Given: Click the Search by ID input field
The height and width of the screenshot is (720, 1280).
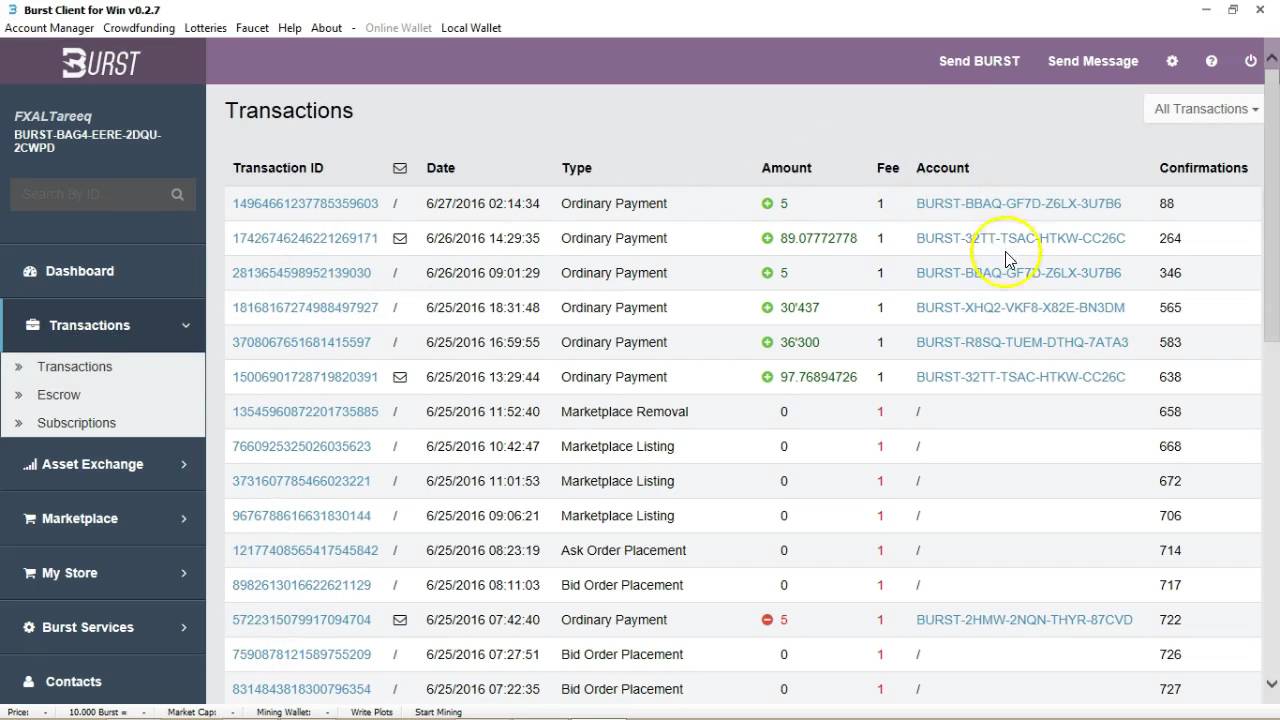Looking at the screenshot, I should click(x=90, y=194).
